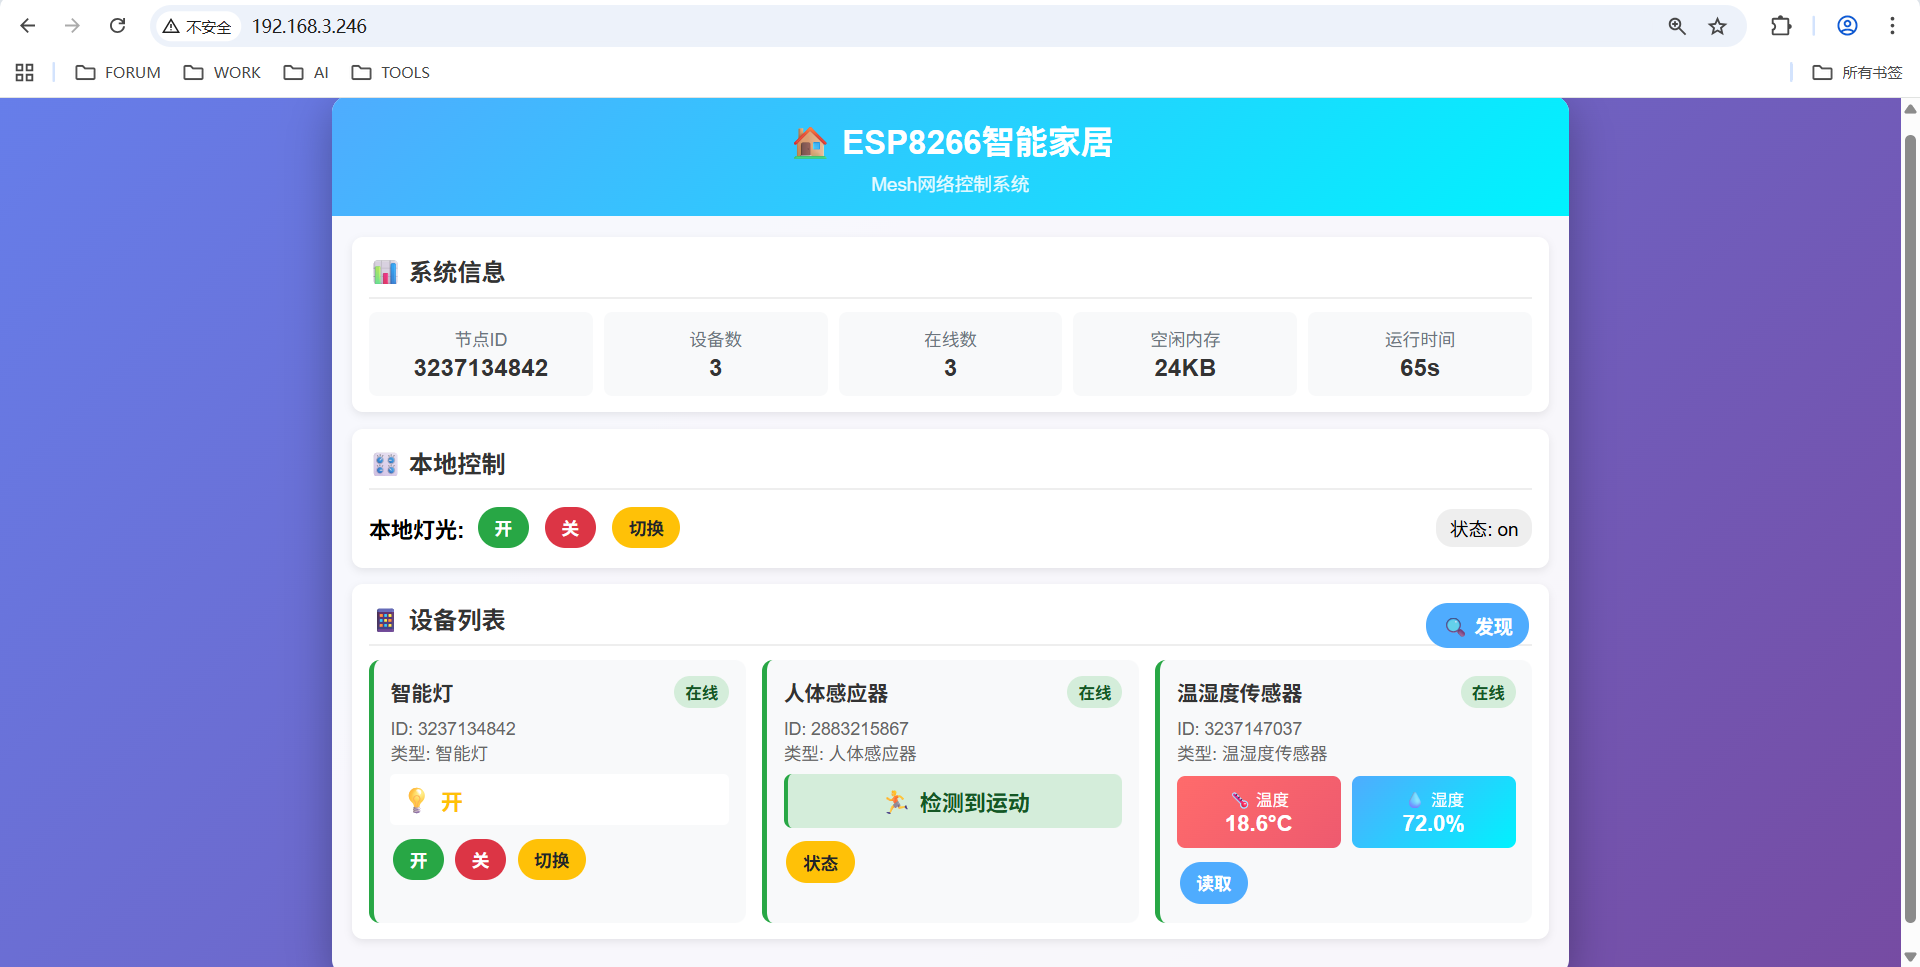This screenshot has width=1920, height=967.
Task: Turn on the local light with 开
Action: pyautogui.click(x=503, y=528)
